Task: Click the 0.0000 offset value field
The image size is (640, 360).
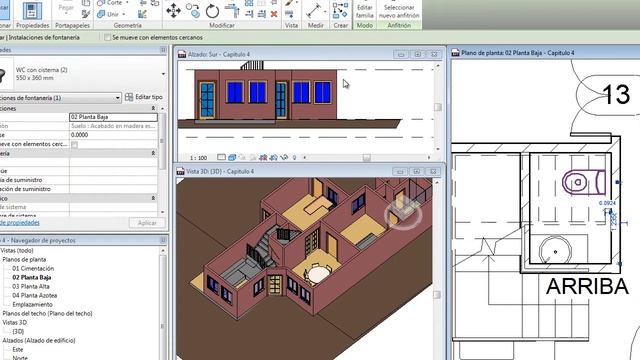Action: tap(113, 135)
